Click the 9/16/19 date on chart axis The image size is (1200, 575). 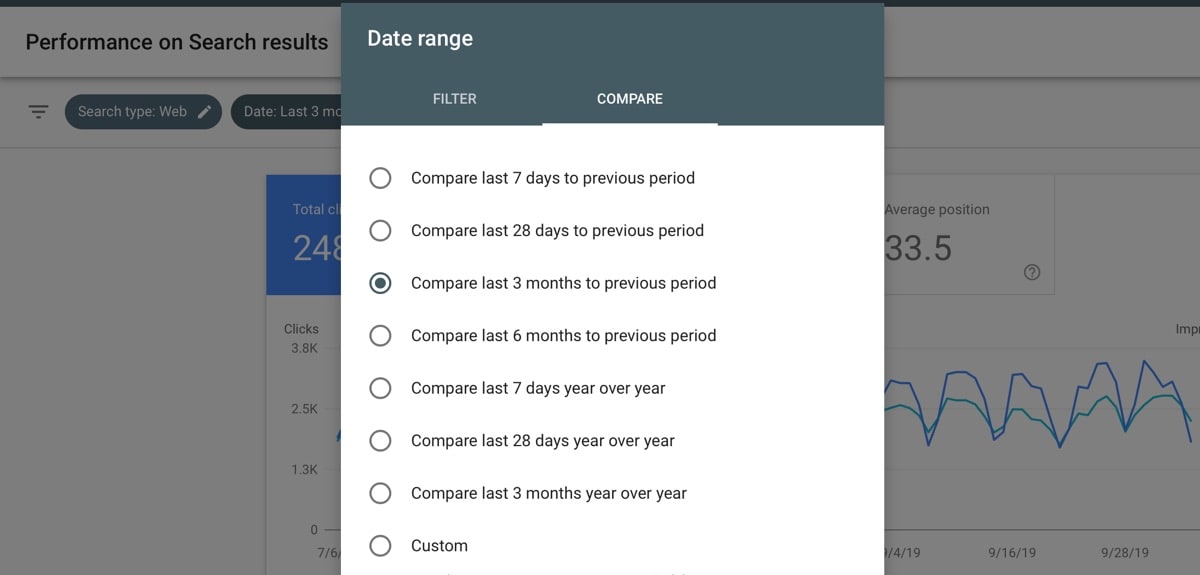(1011, 552)
